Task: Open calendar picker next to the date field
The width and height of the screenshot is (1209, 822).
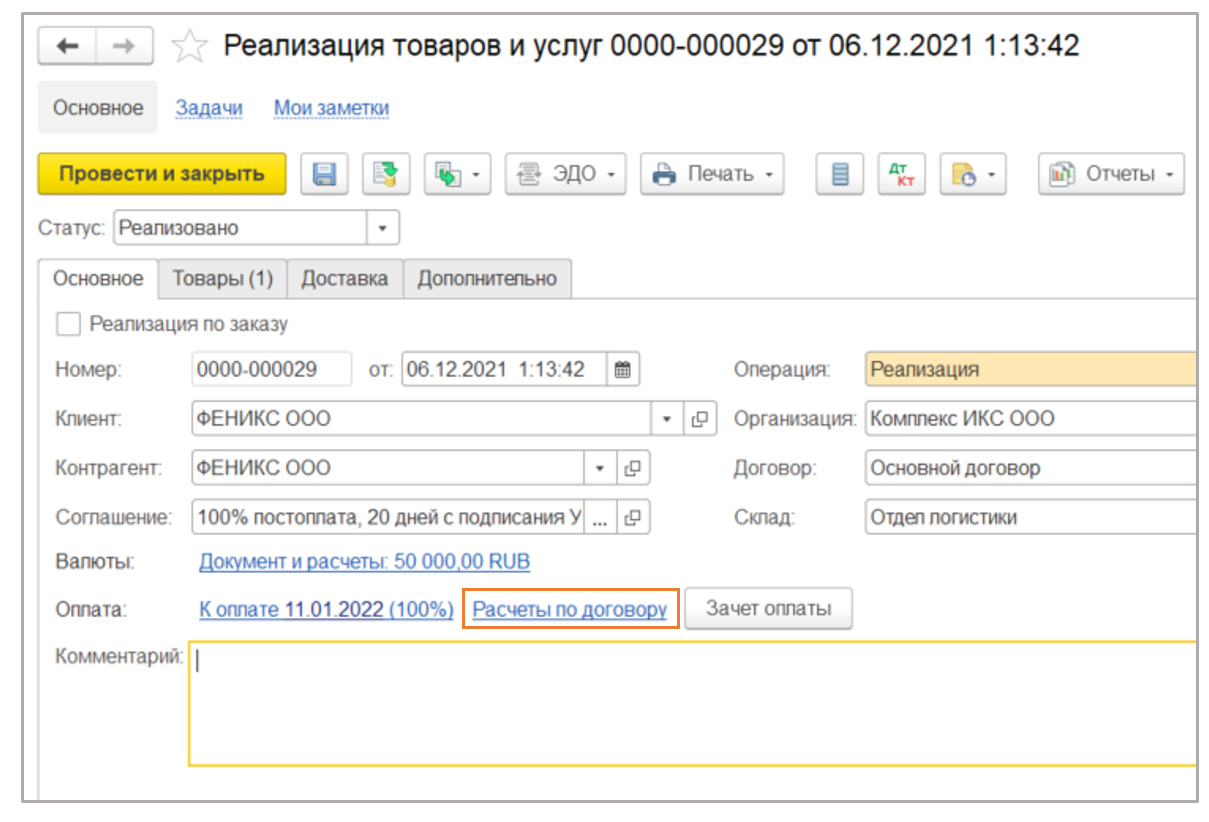Action: click(622, 369)
